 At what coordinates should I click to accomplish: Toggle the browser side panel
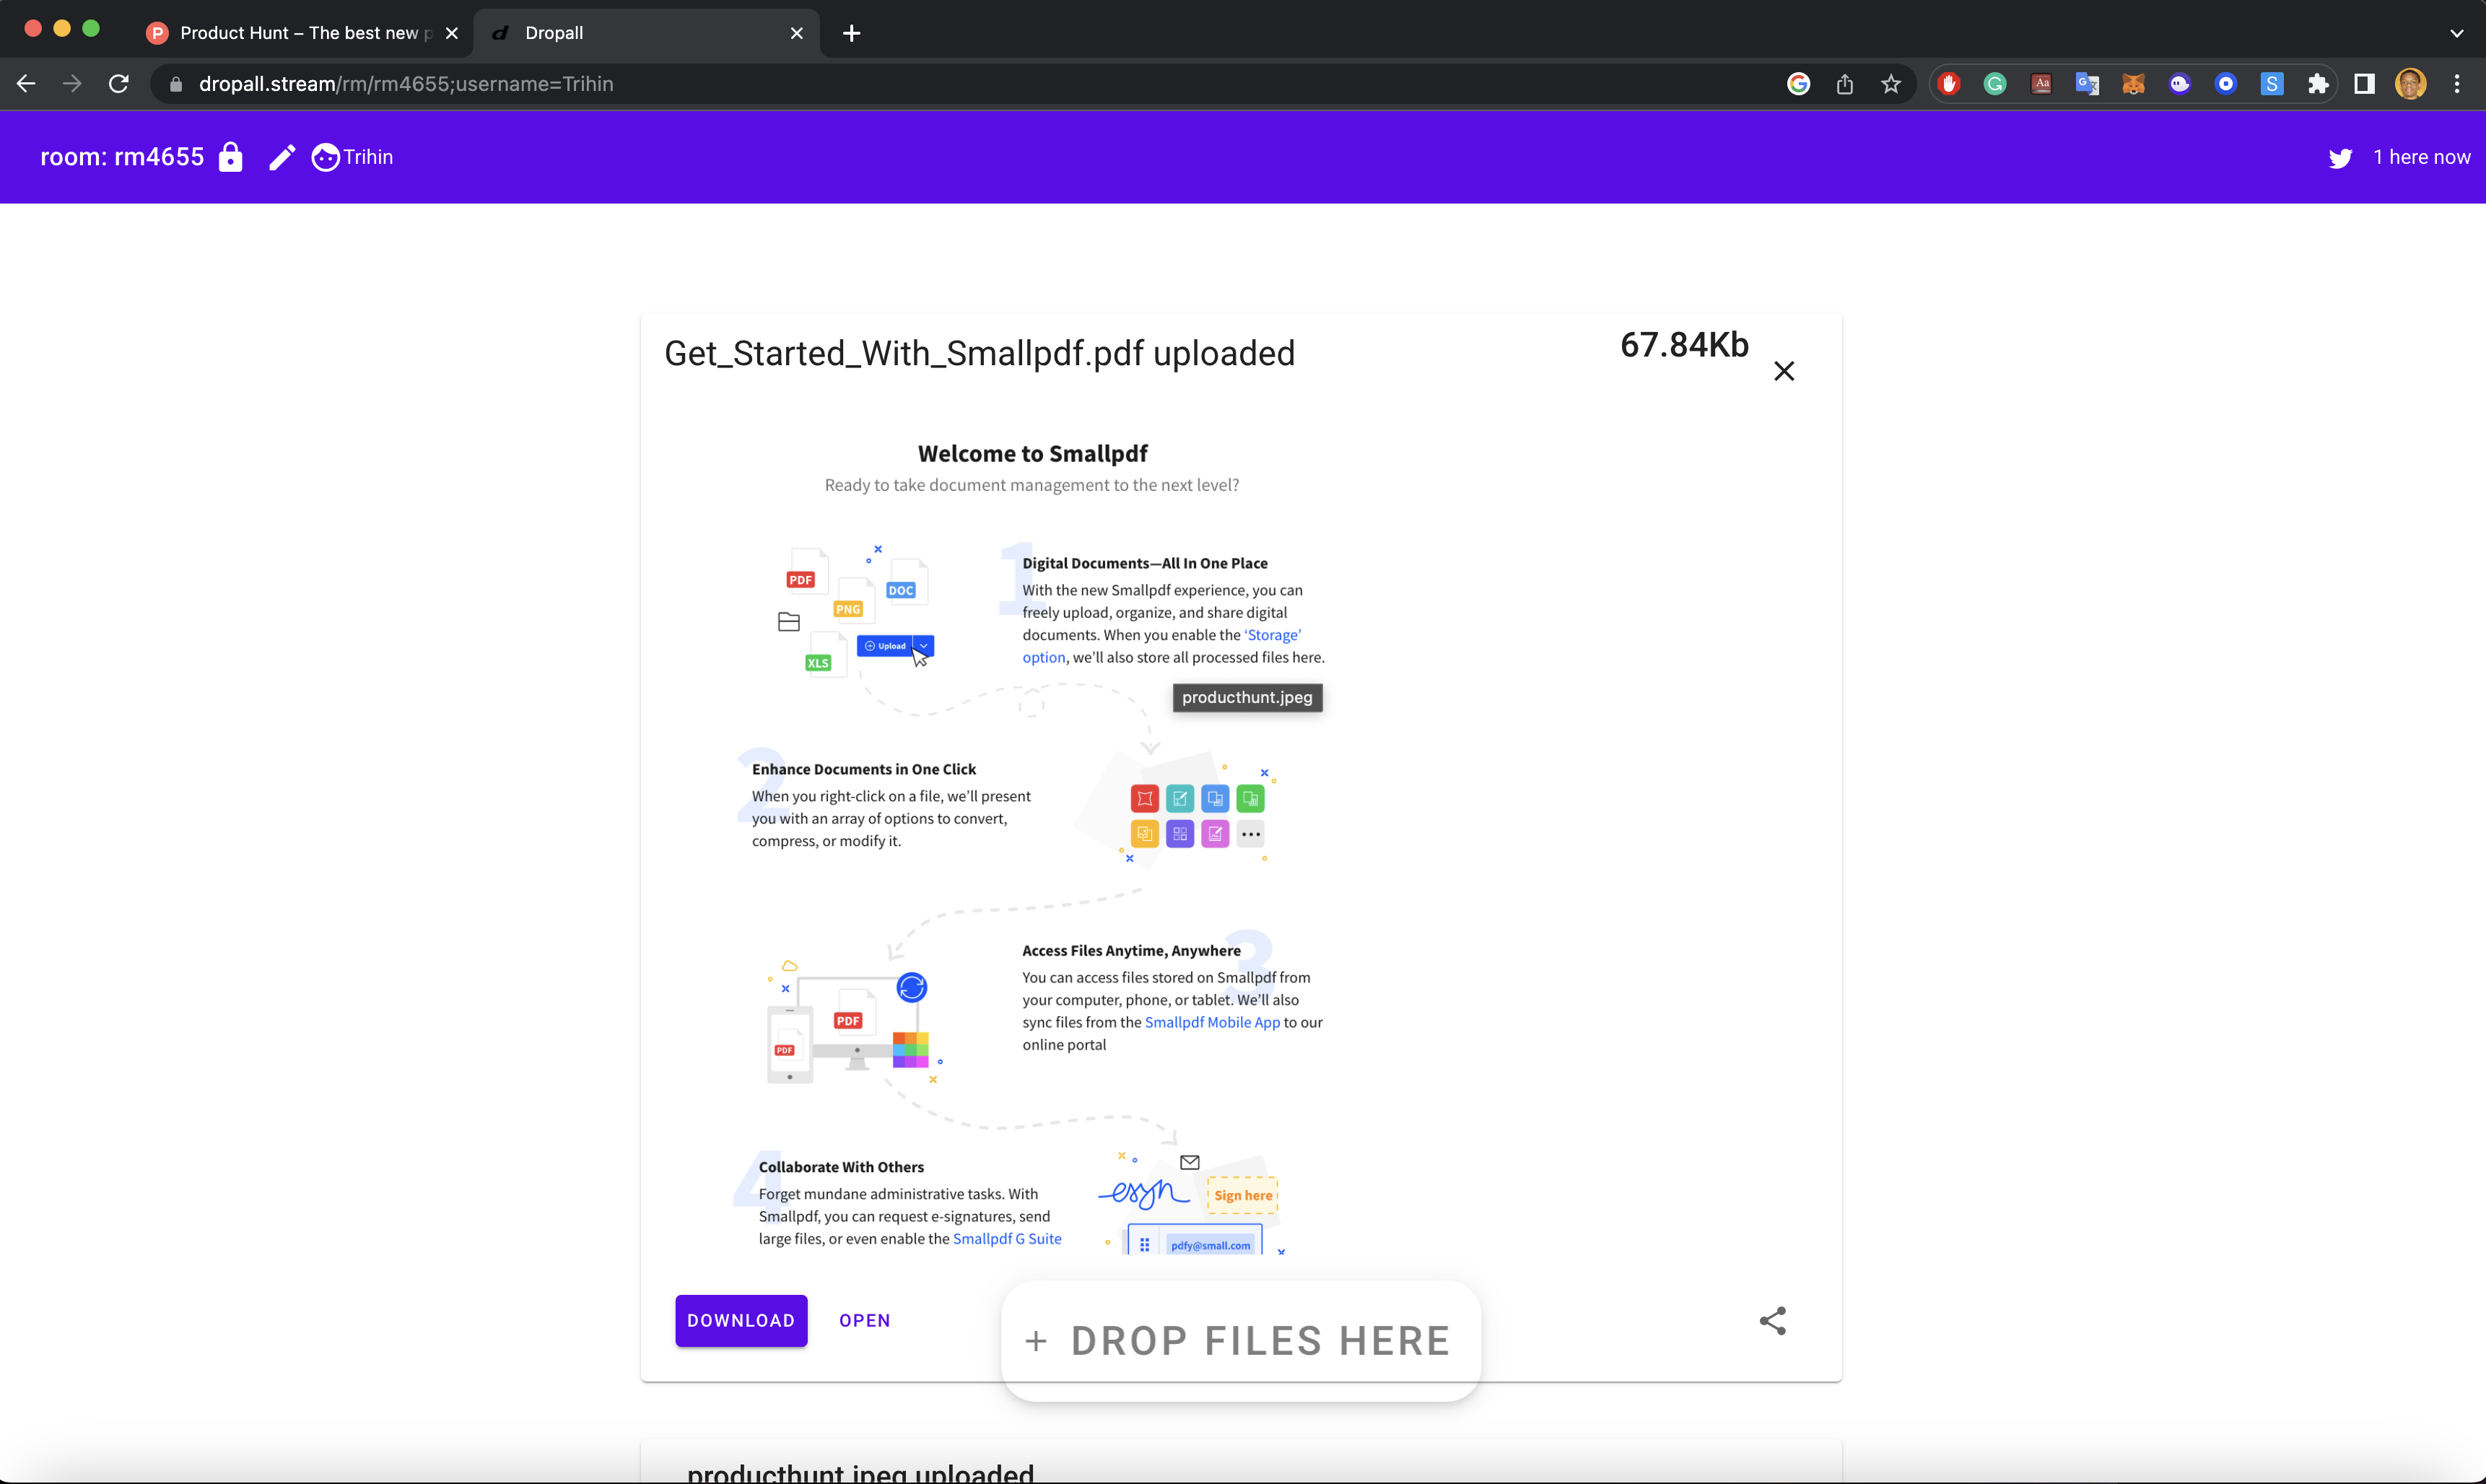[2364, 84]
